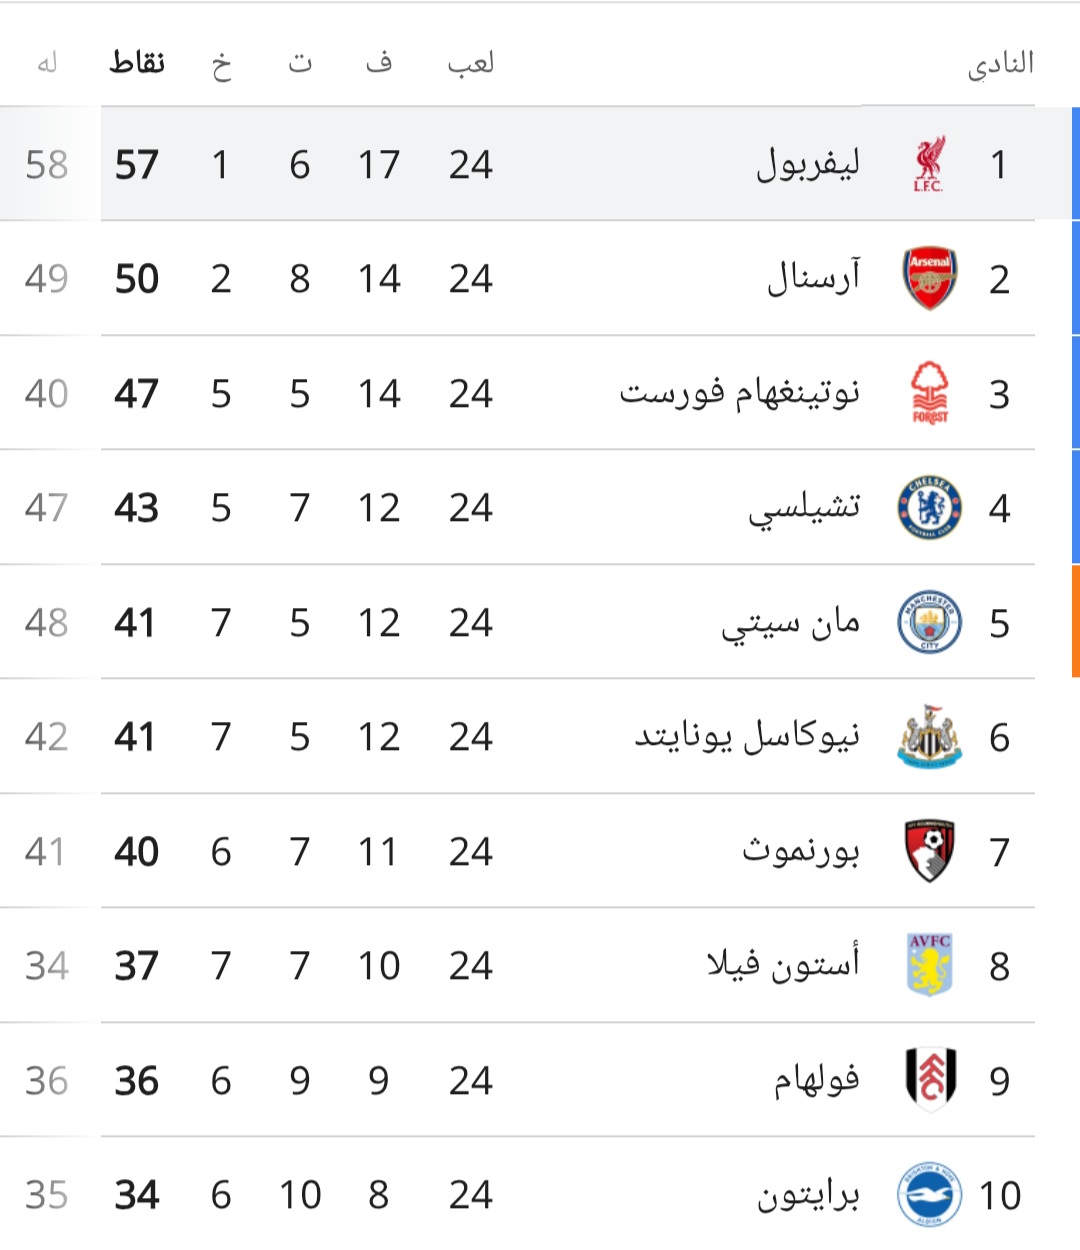Select the أستون فيلا table row
Image resolution: width=1080 pixels, height=1250 pixels.
coord(517,965)
